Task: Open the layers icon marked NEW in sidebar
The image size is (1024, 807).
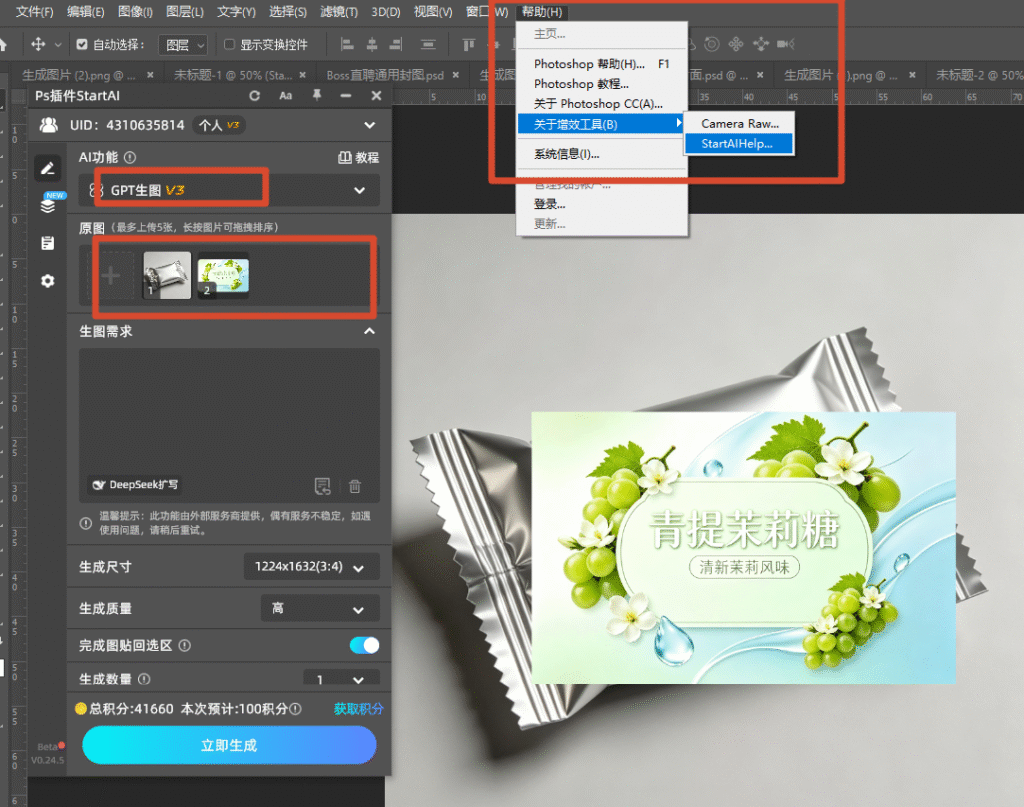Action: 48,204
